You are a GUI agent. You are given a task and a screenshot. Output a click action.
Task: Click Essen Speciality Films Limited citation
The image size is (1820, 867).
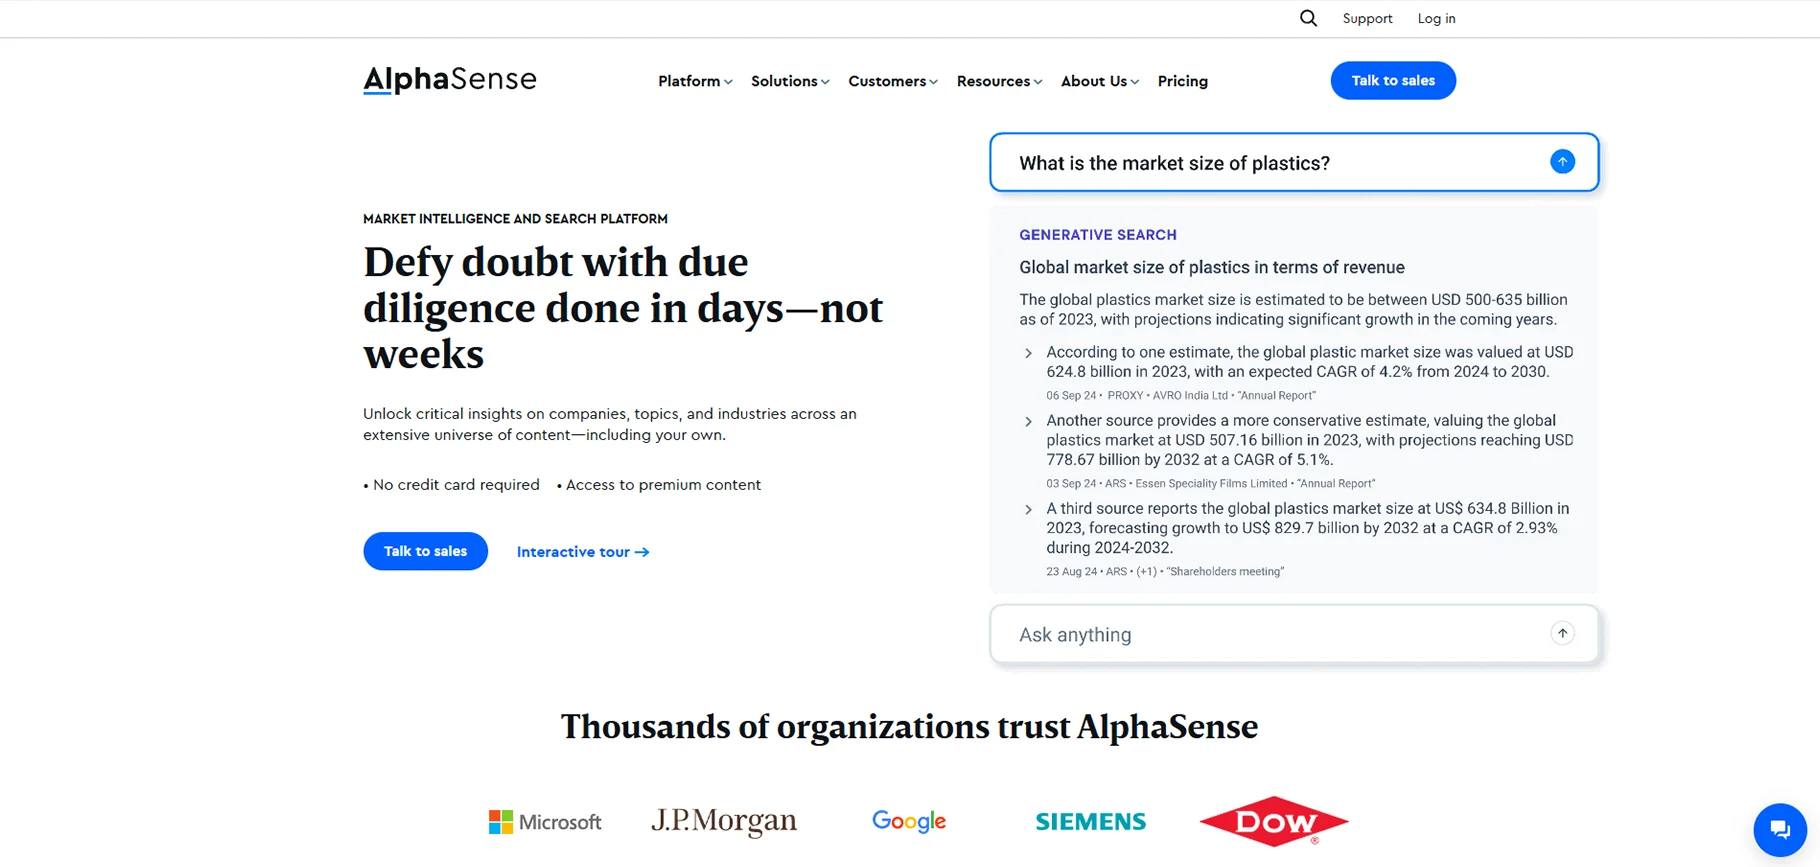(x=1211, y=484)
